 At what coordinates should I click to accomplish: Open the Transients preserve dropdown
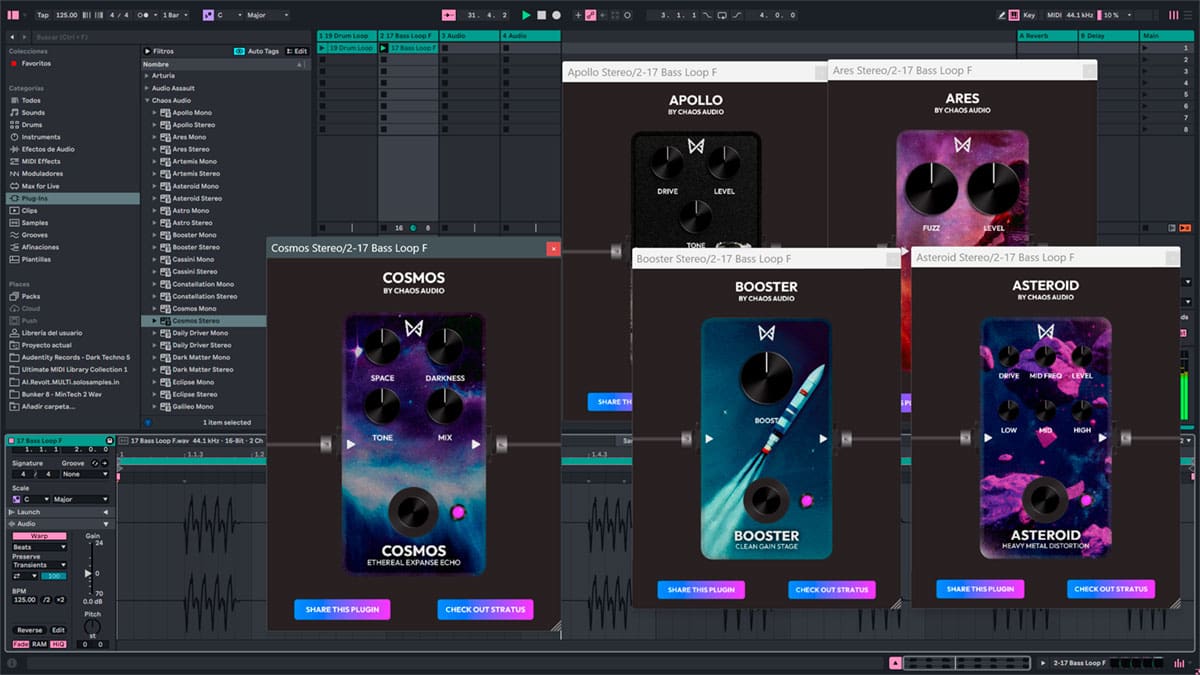(39, 565)
